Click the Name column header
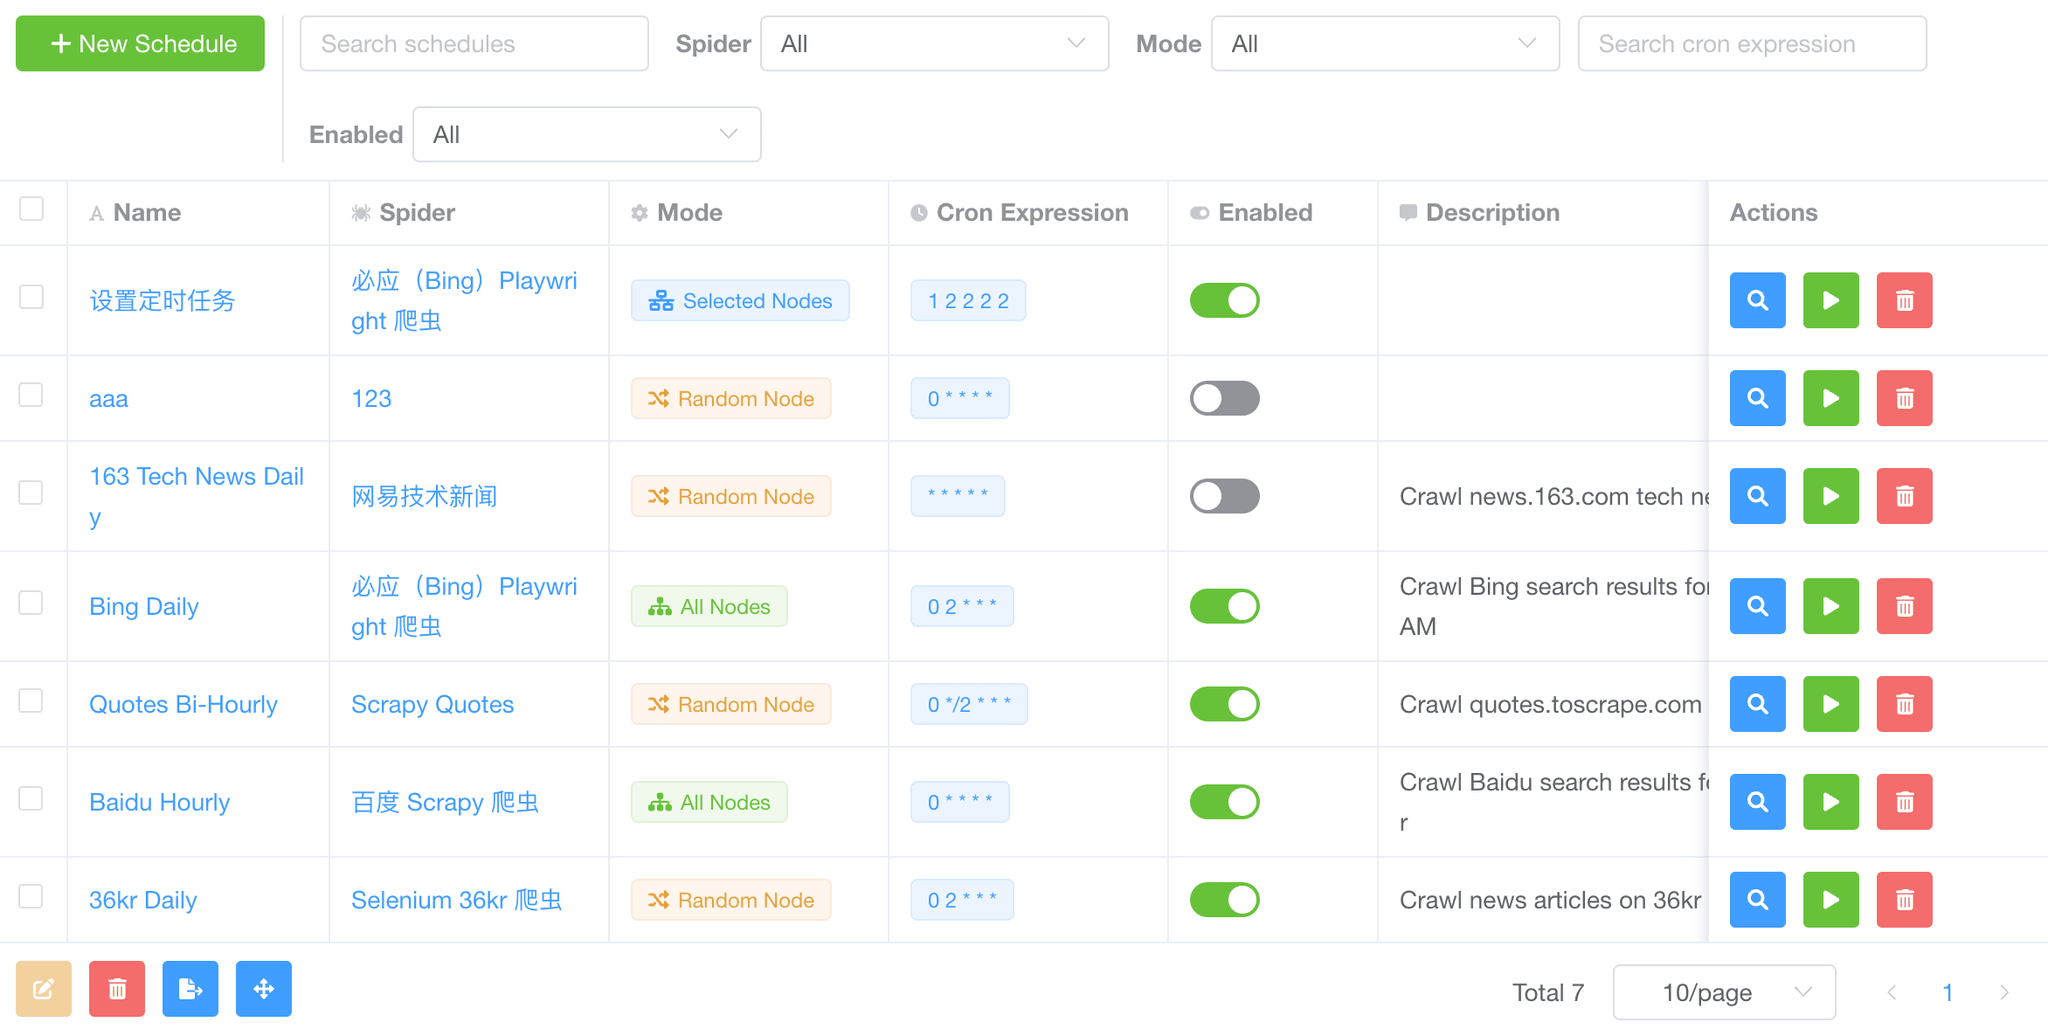Viewport: 2048px width, 1034px height. [x=146, y=212]
